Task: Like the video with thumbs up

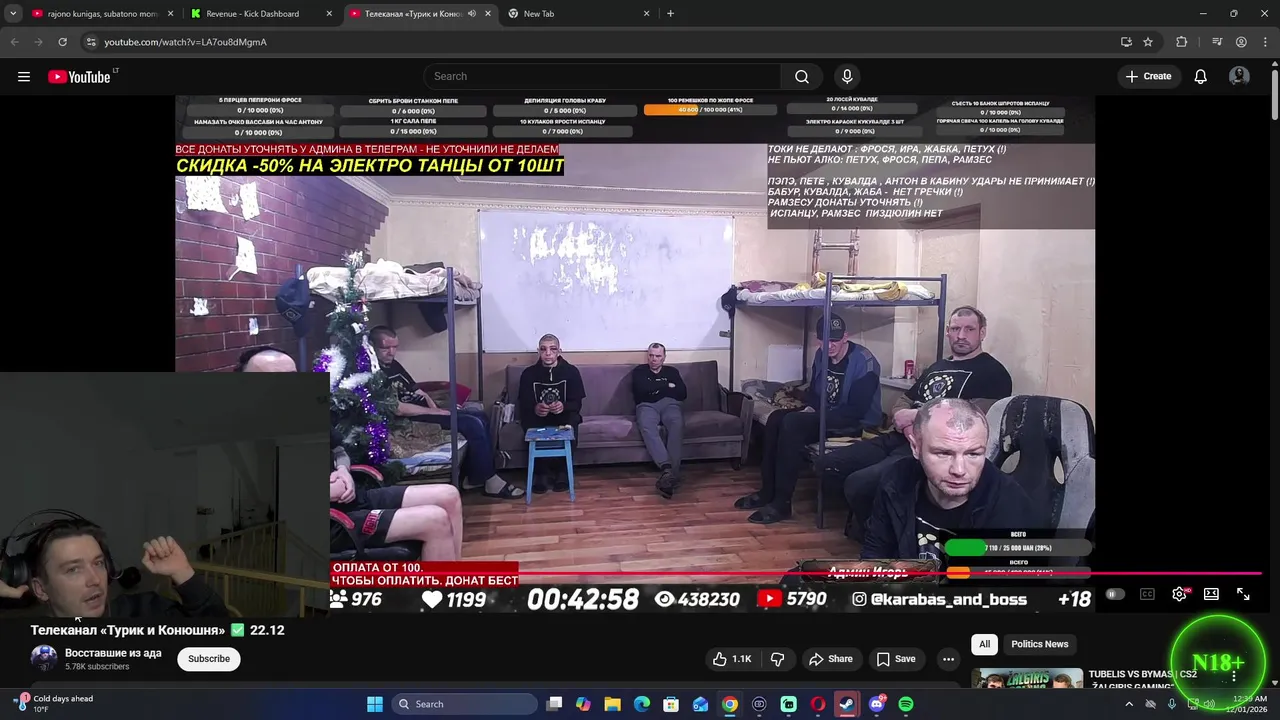Action: [731, 659]
